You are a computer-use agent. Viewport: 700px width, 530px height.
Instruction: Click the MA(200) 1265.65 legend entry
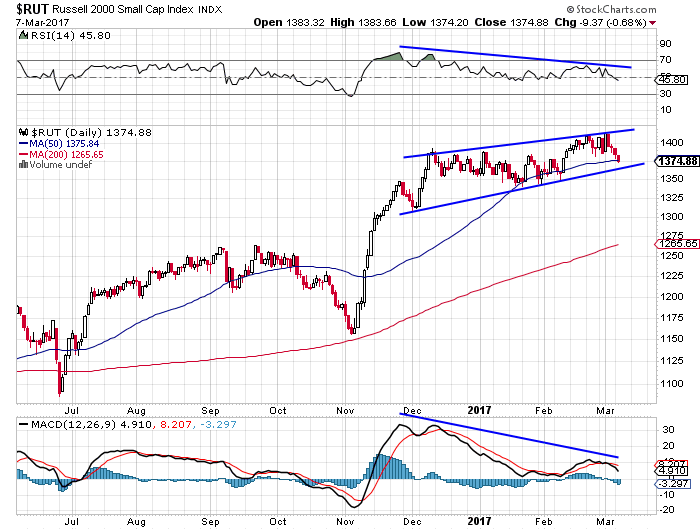pyautogui.click(x=61, y=154)
